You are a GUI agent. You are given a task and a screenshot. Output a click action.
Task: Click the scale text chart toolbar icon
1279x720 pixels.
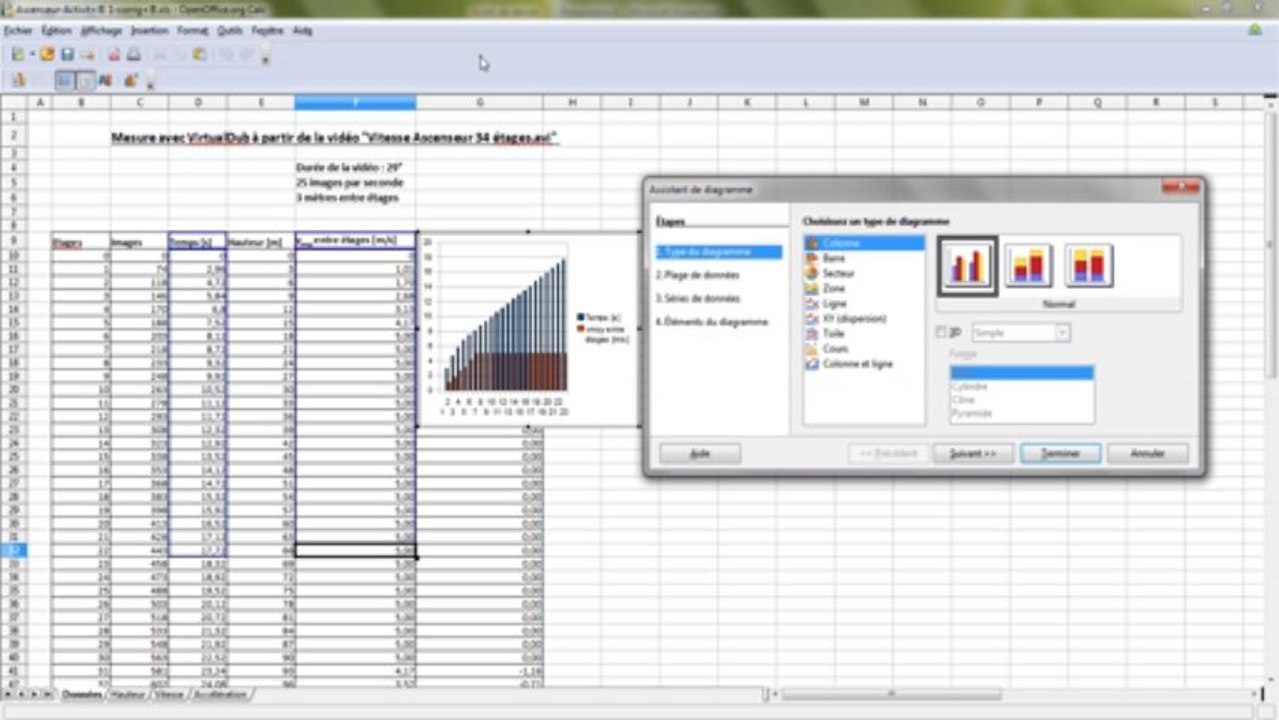(x=106, y=80)
